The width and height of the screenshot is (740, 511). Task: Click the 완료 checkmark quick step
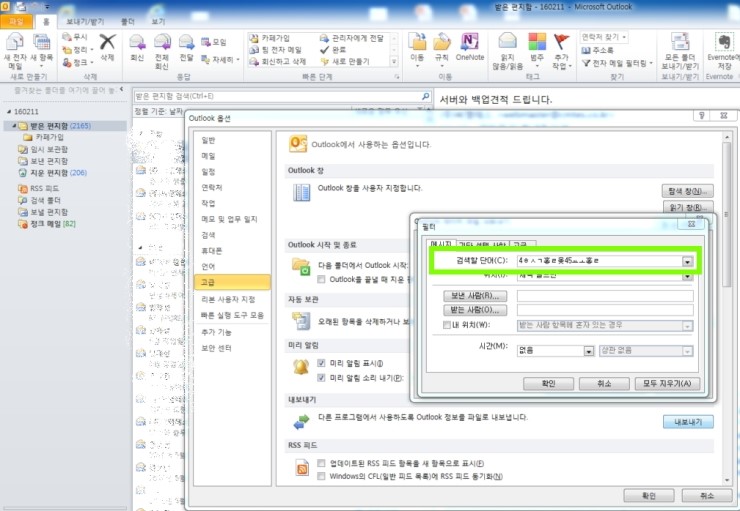pos(333,50)
